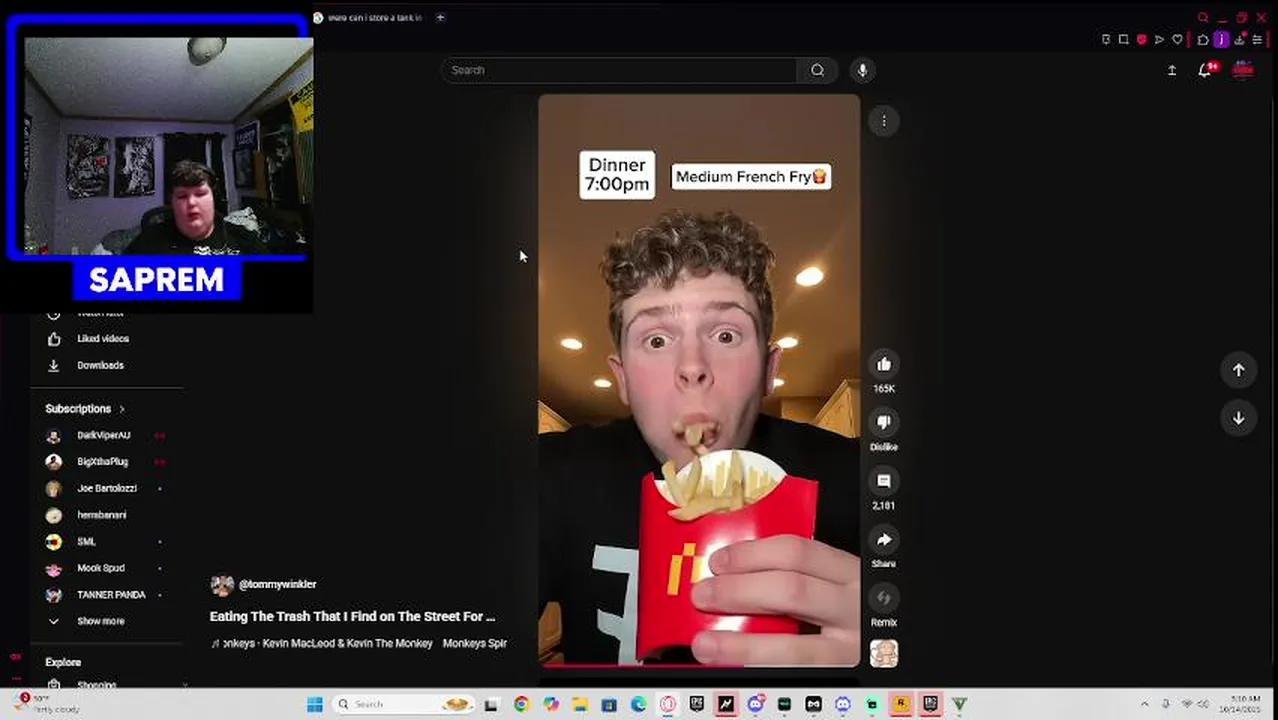Dislike the current Short

pos(884,423)
